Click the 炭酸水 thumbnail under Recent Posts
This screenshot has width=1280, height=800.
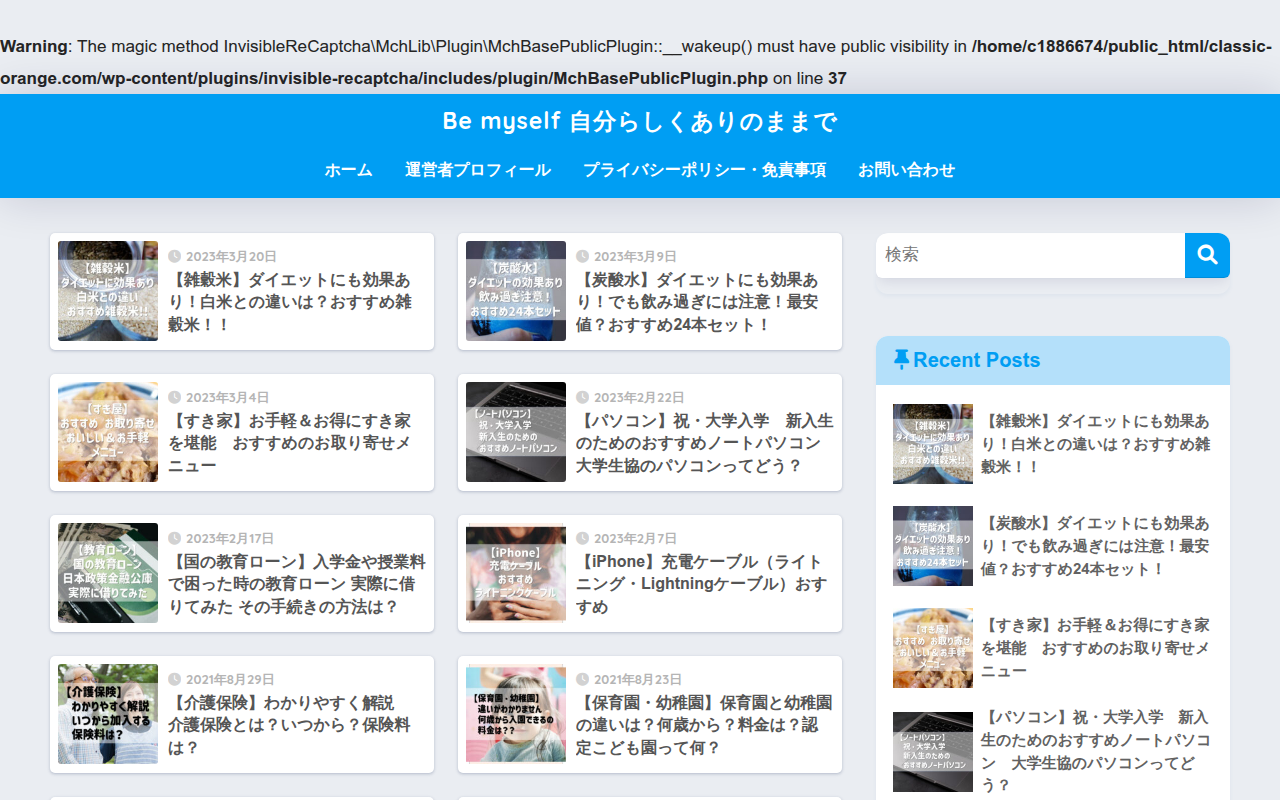tap(933, 546)
